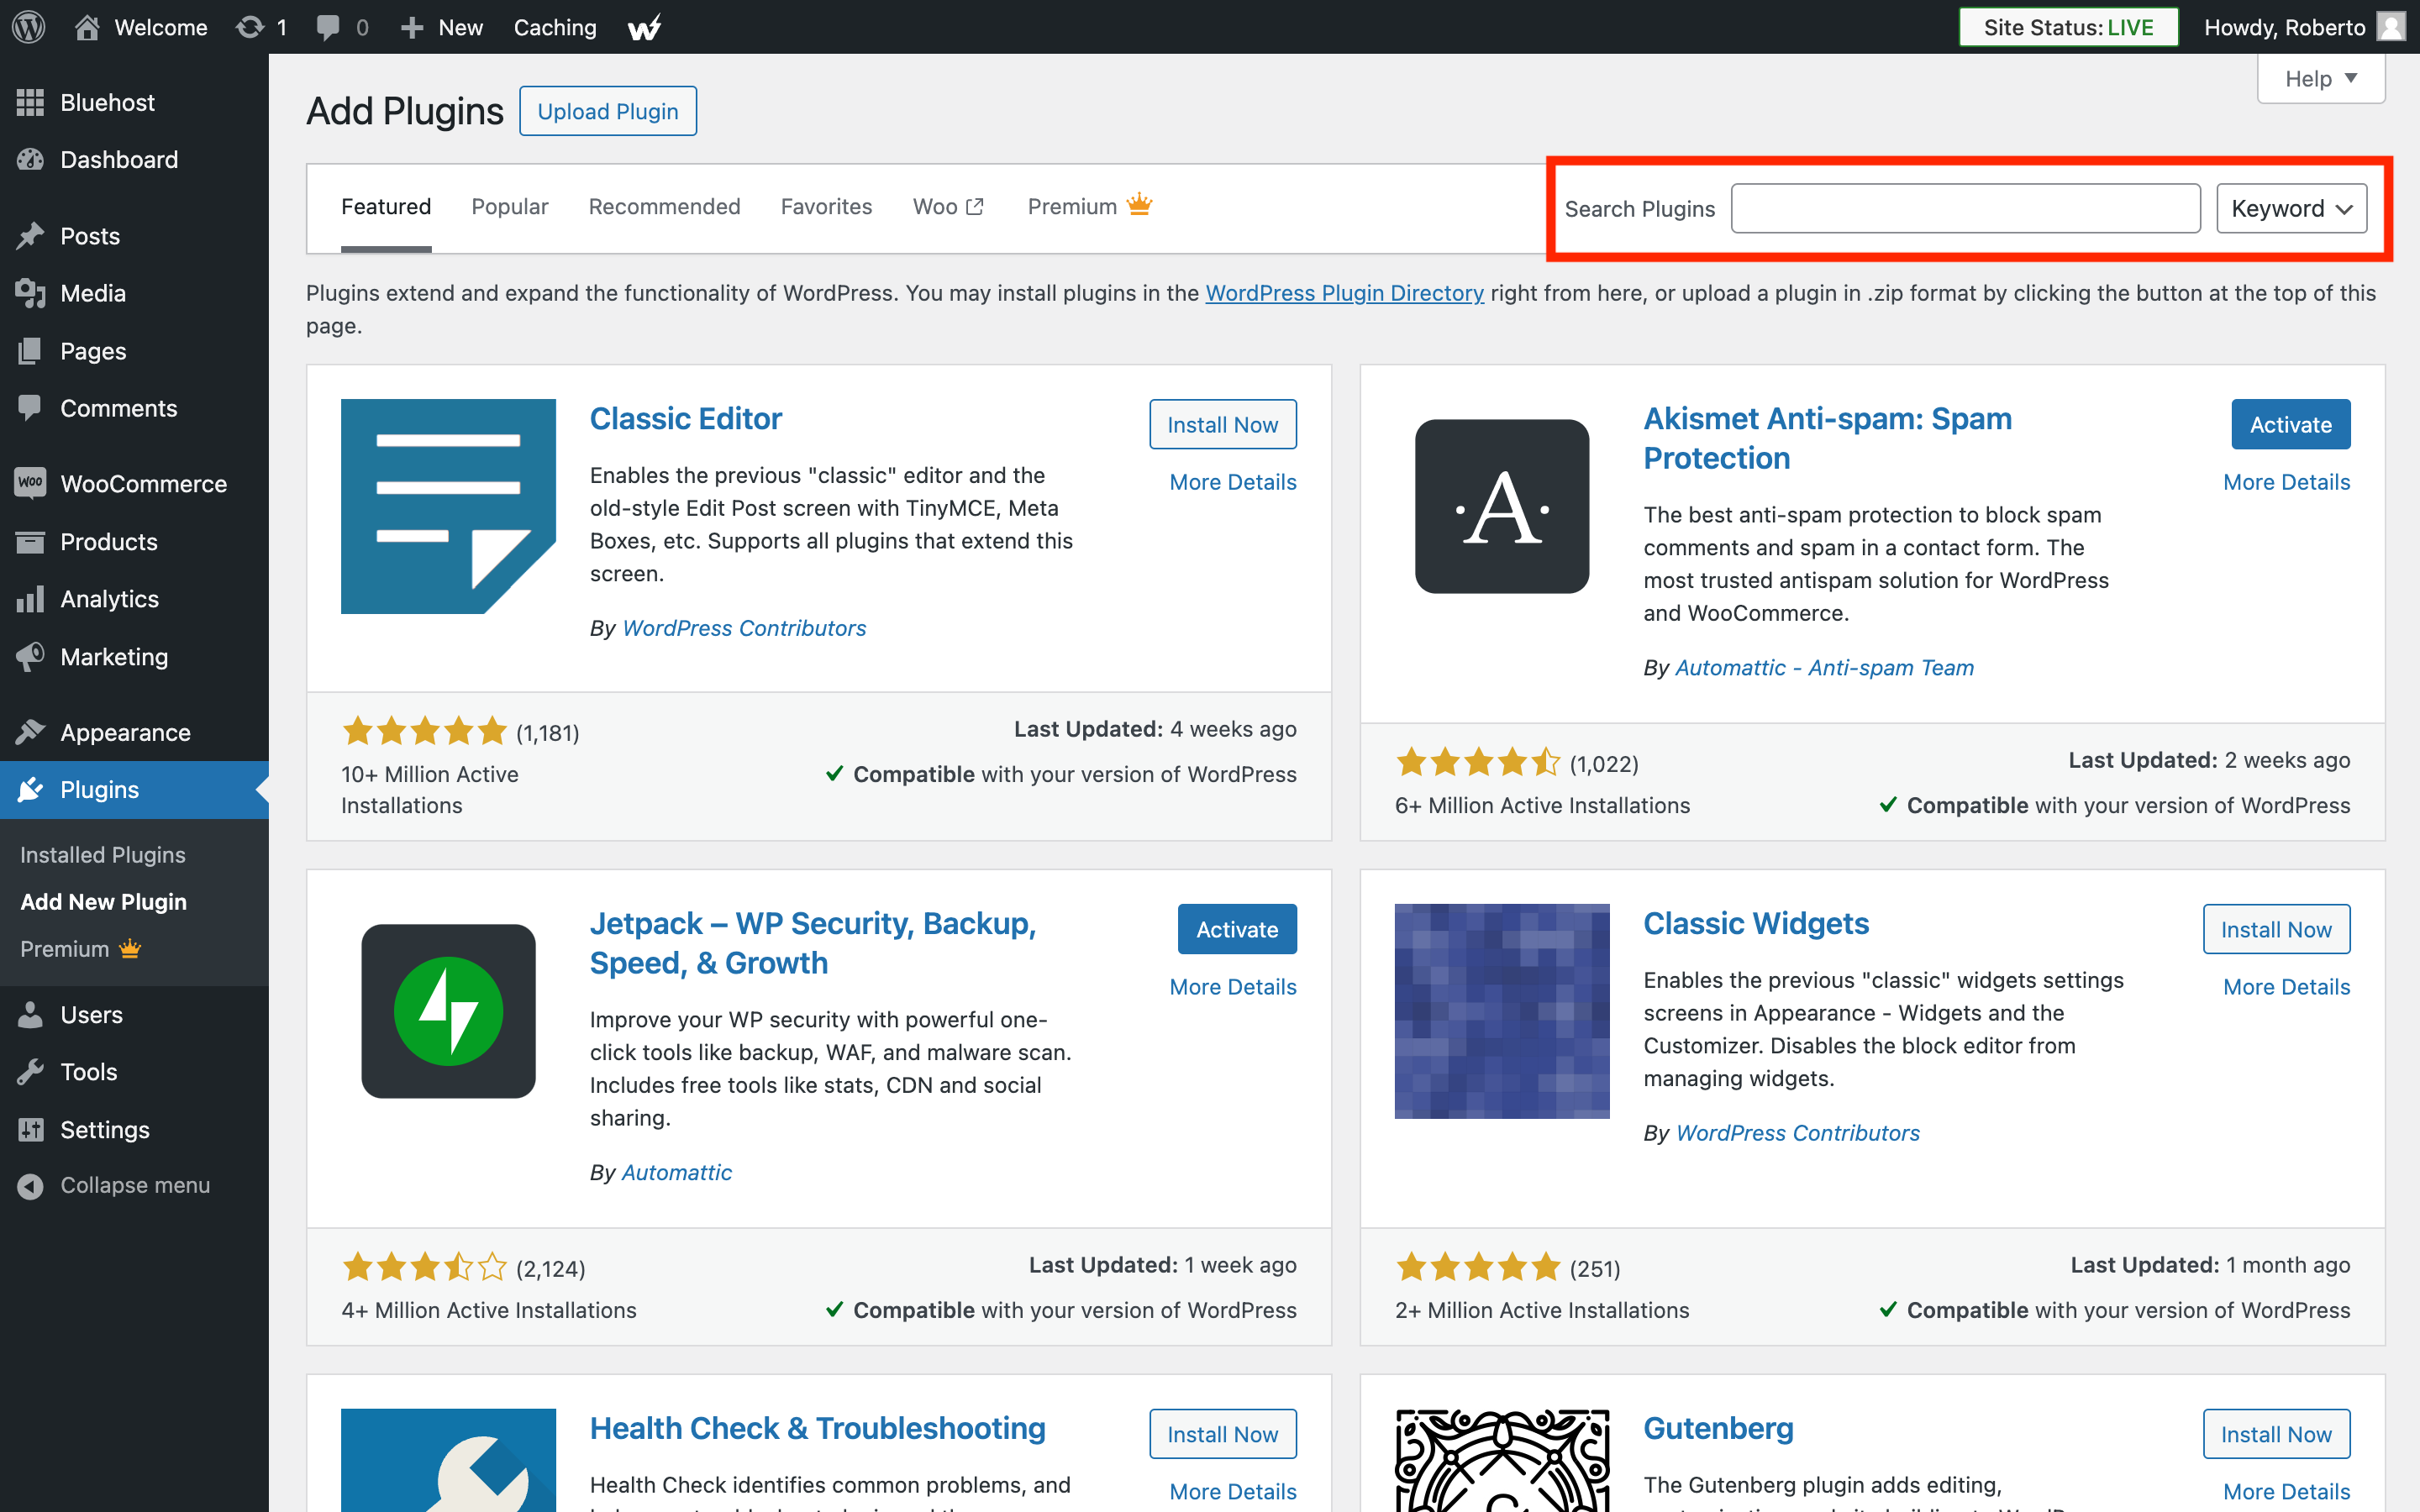
Task: Focus the Search Plugins input field
Action: pyautogui.click(x=1965, y=208)
